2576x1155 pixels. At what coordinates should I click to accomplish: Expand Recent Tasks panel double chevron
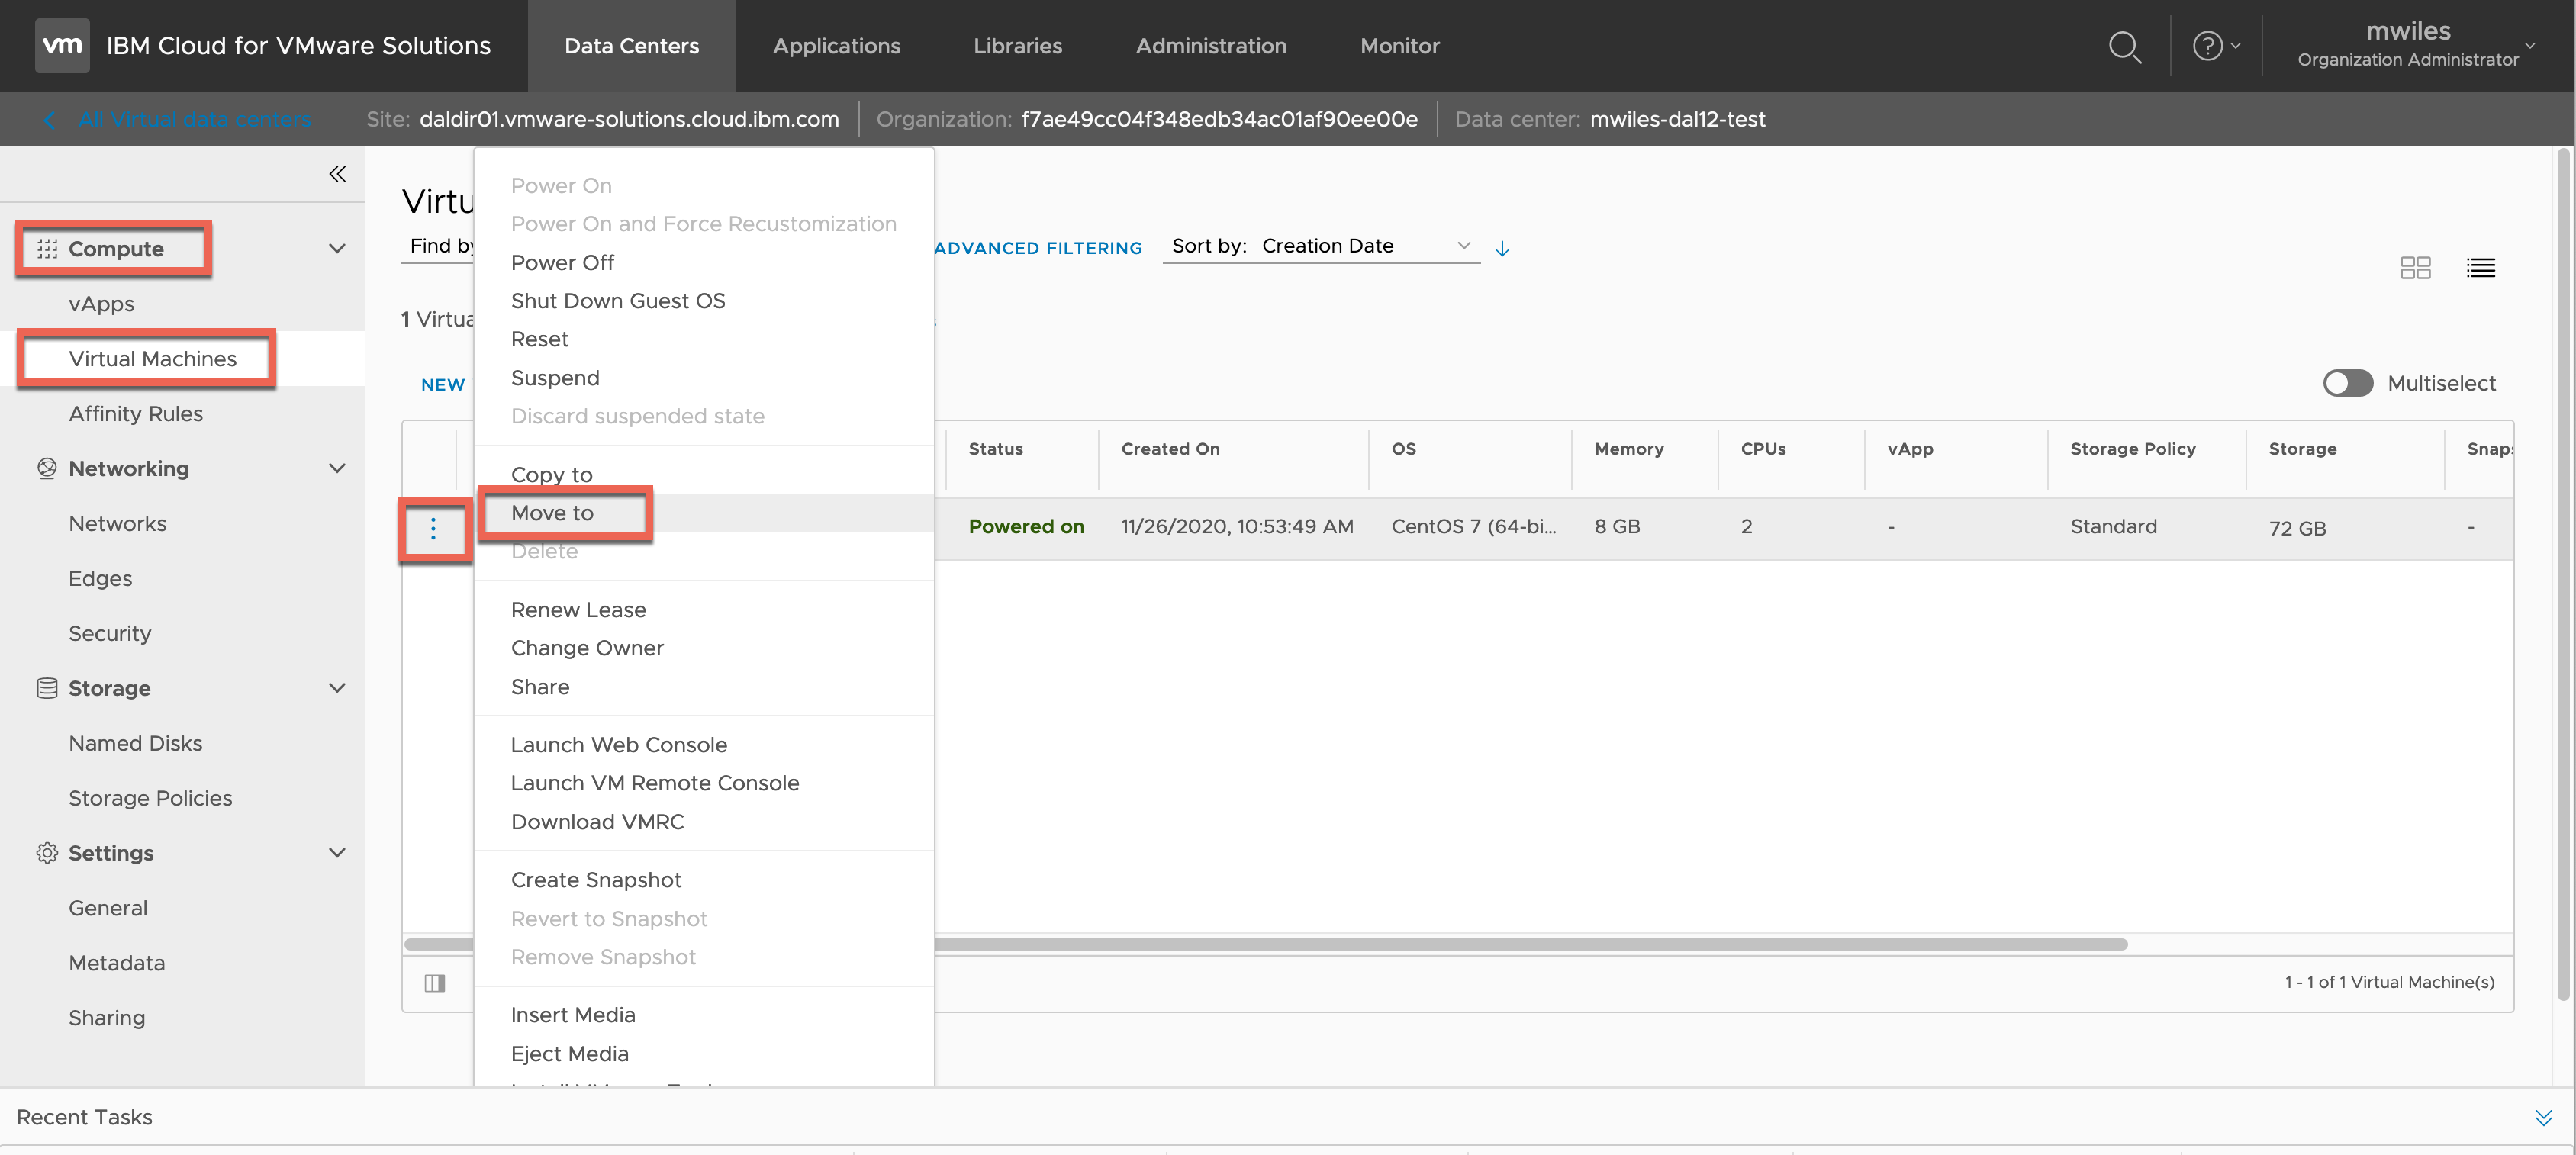tap(2542, 1117)
